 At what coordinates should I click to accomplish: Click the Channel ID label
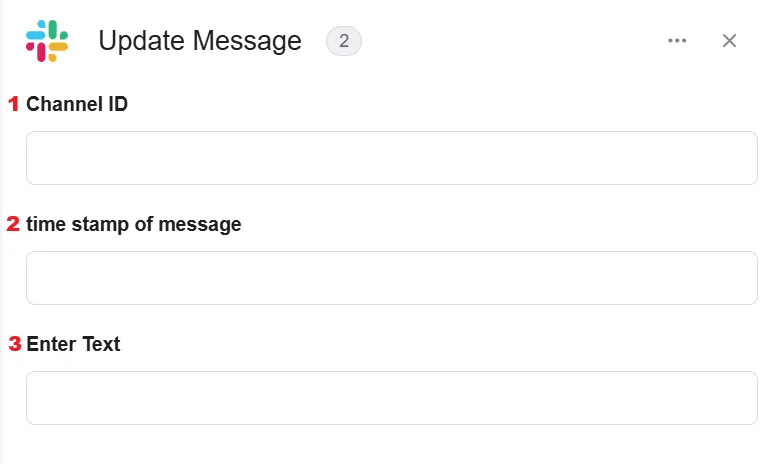(77, 104)
